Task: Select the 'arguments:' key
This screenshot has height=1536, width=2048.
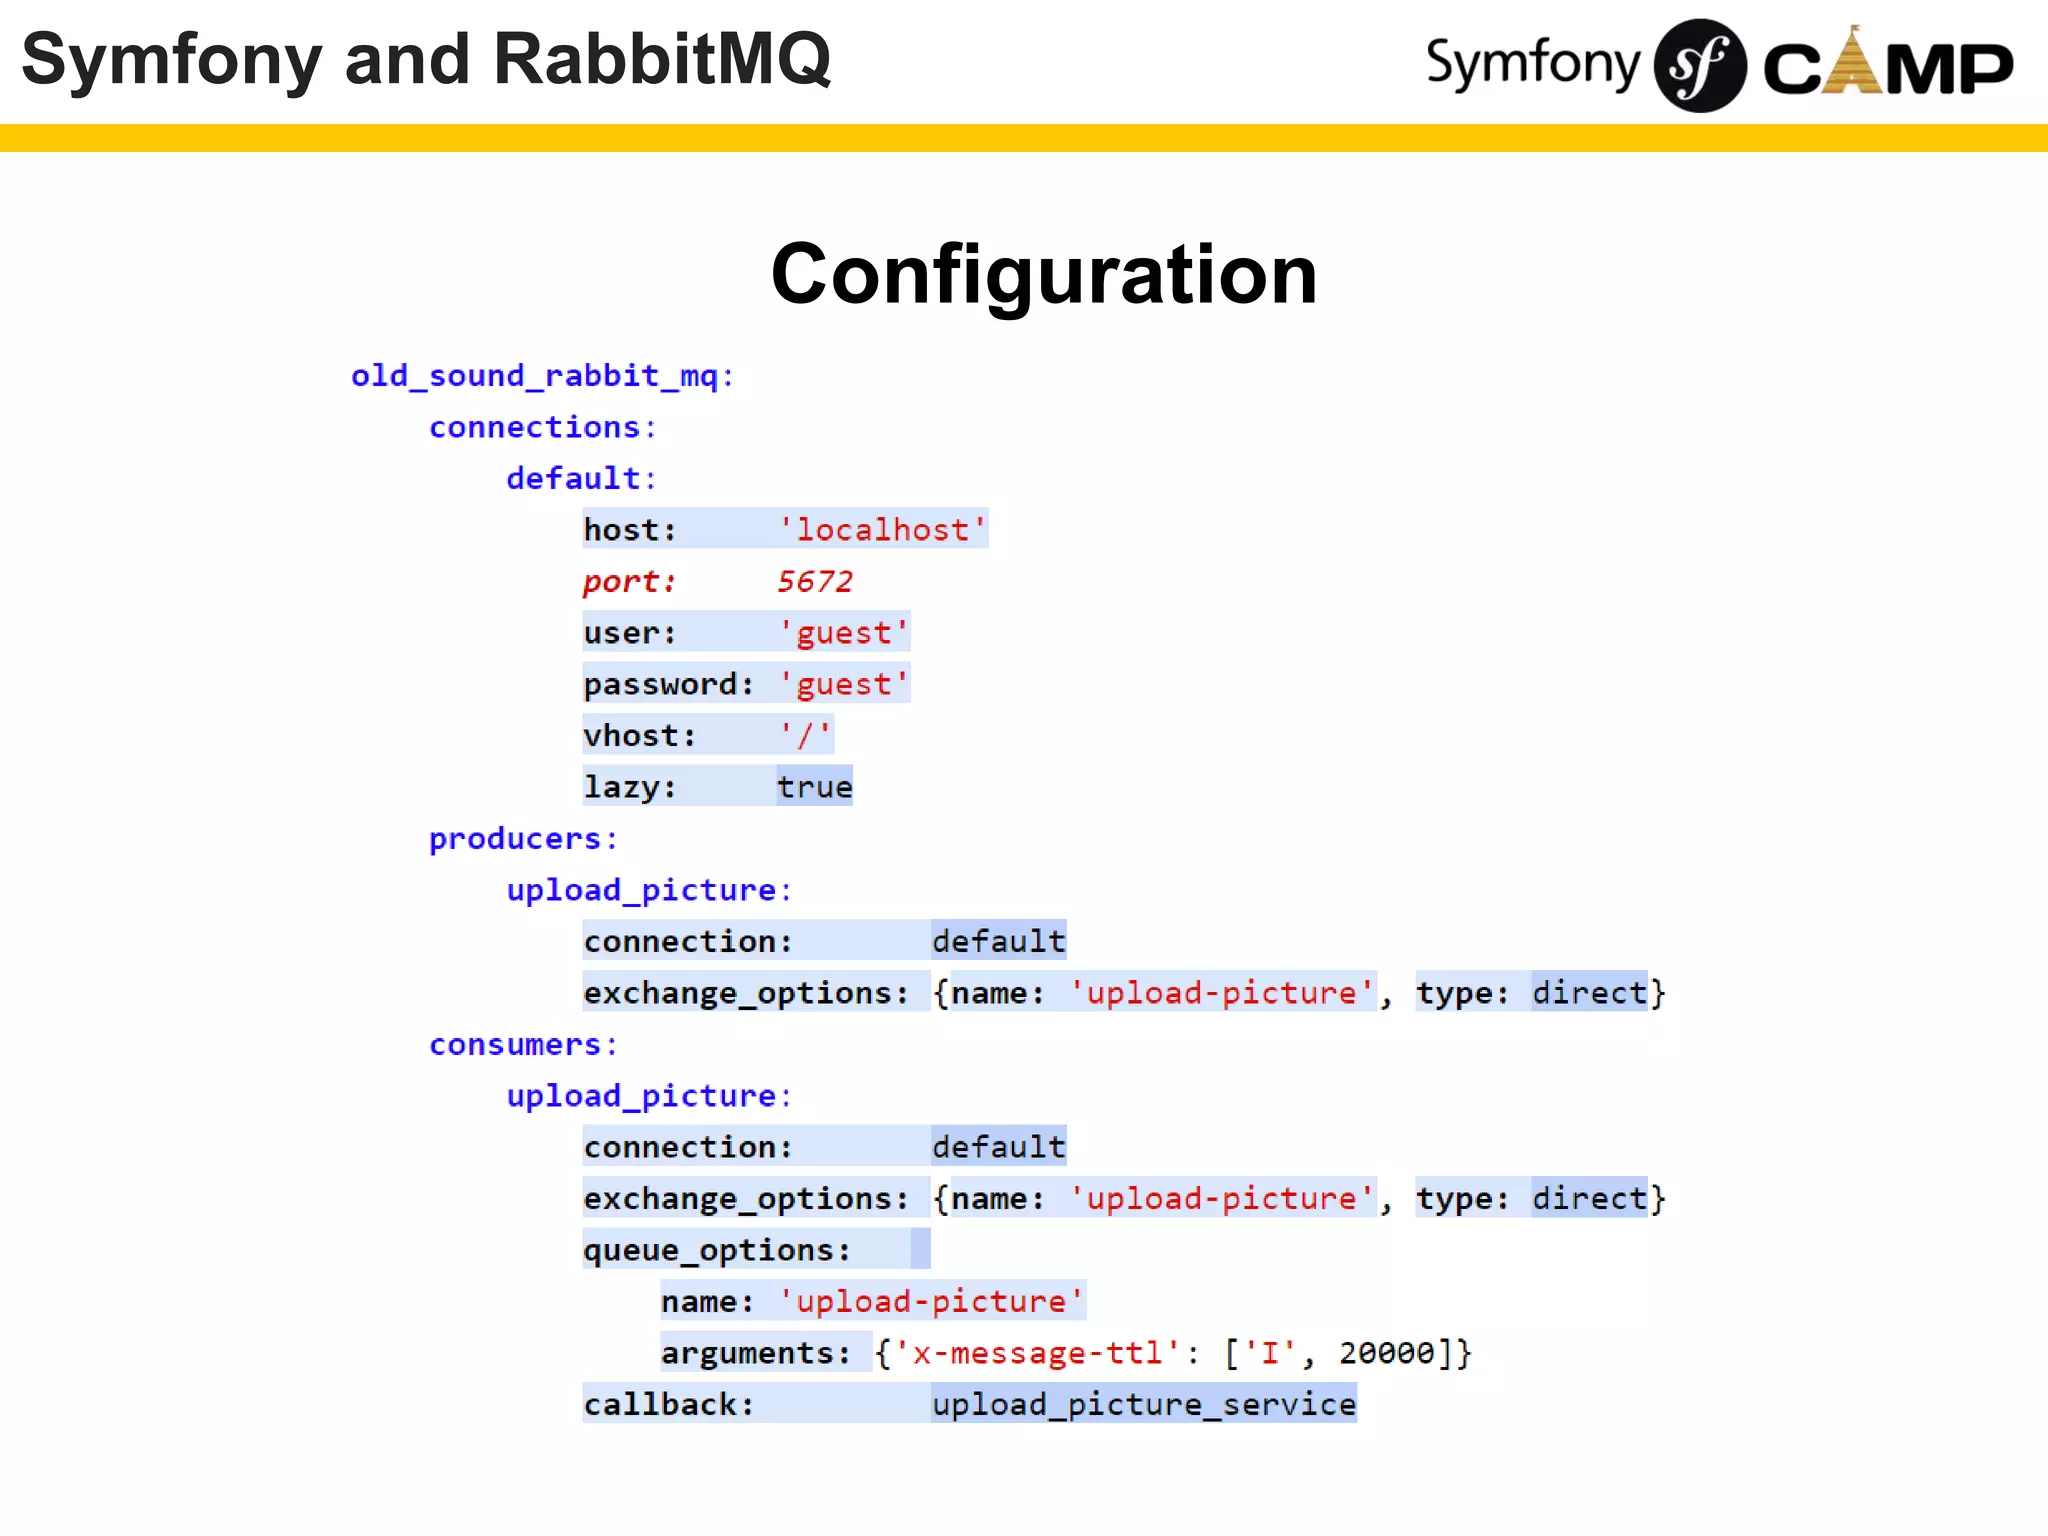Action: pos(756,1353)
